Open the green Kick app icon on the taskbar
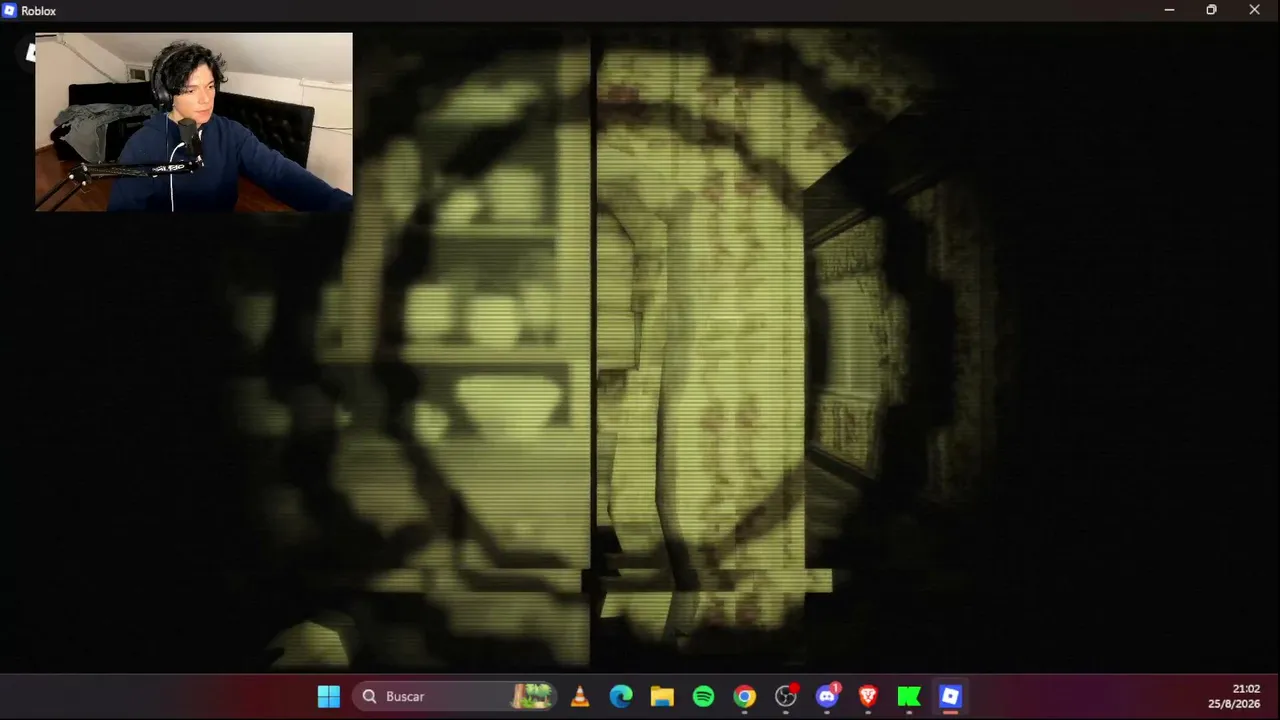 [x=909, y=696]
